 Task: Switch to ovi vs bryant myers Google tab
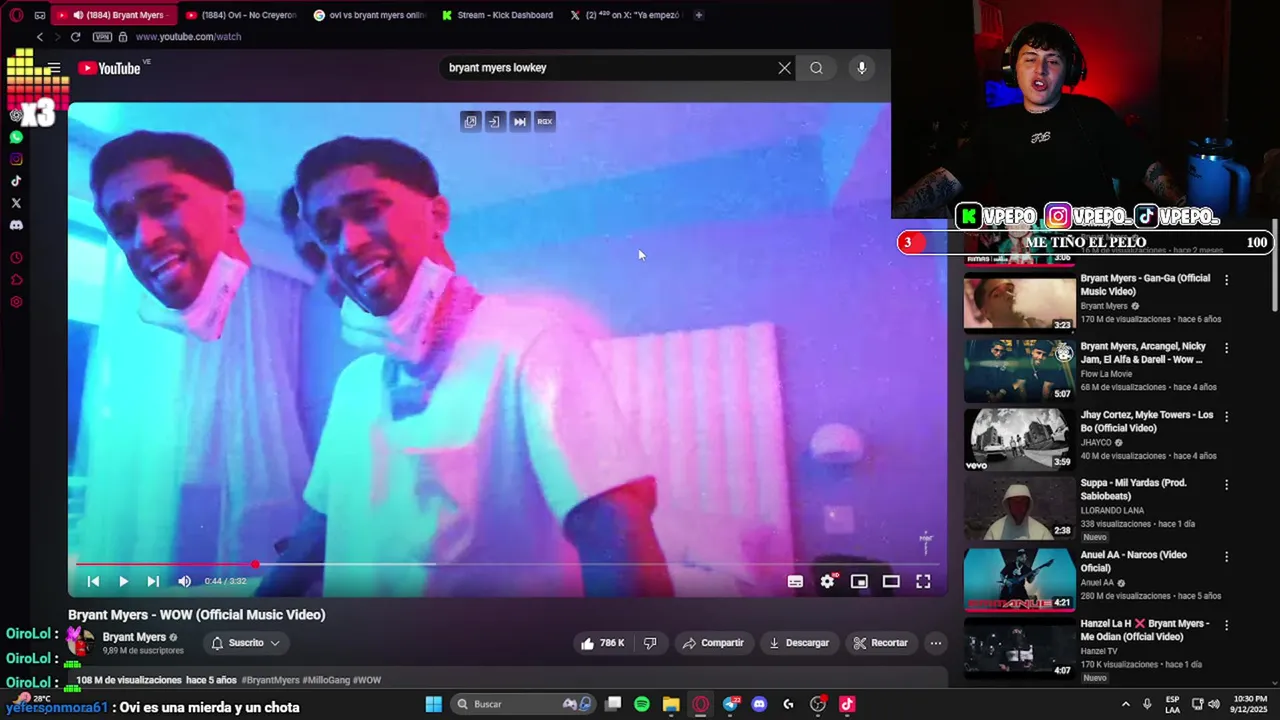click(369, 15)
